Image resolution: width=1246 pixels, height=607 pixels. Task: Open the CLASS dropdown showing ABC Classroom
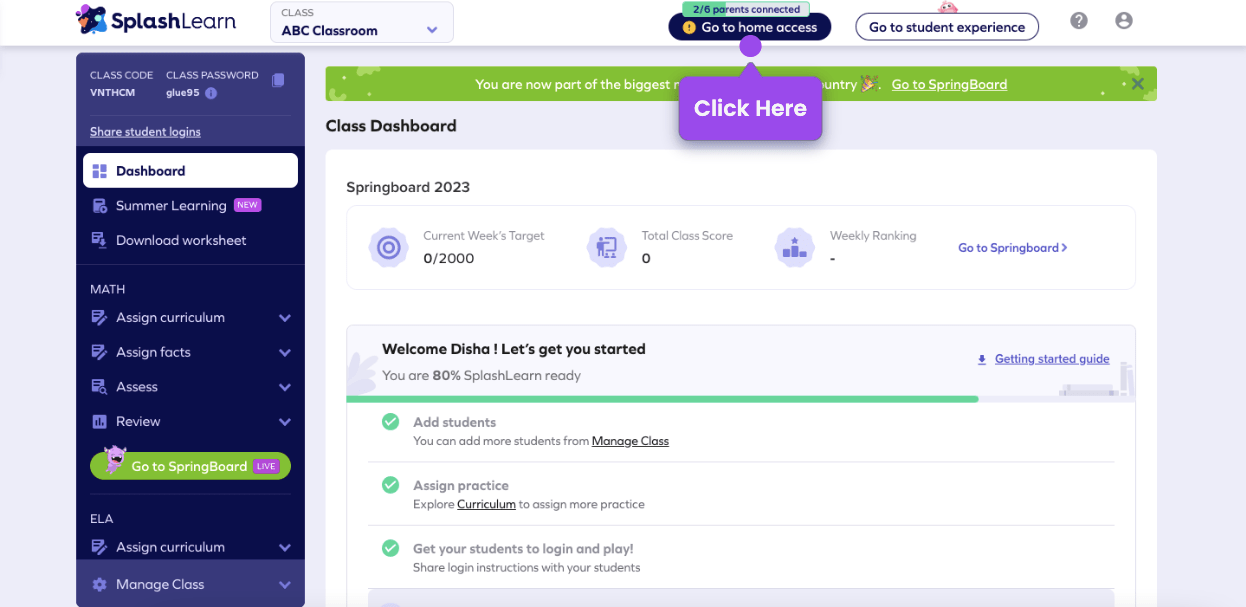[x=361, y=22]
